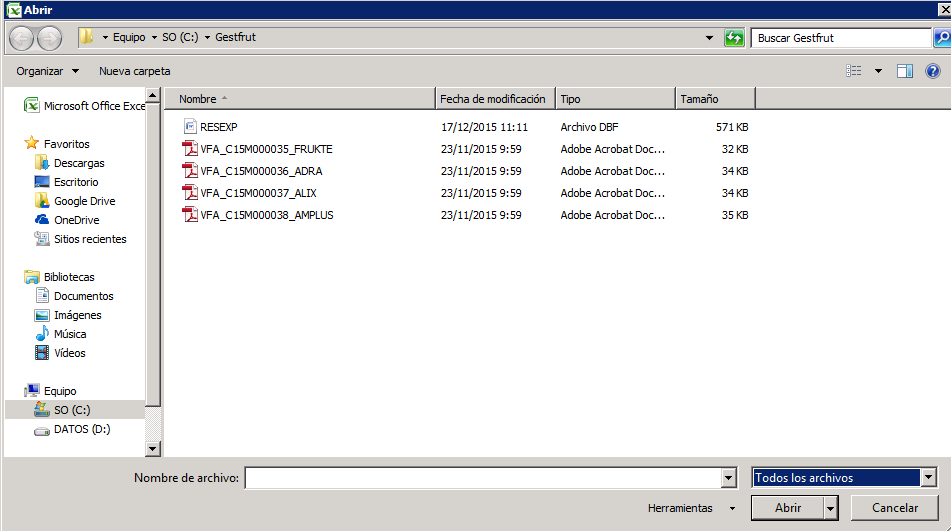The height and width of the screenshot is (531, 951).
Task: Click the search magnifier icon
Action: 941,38
